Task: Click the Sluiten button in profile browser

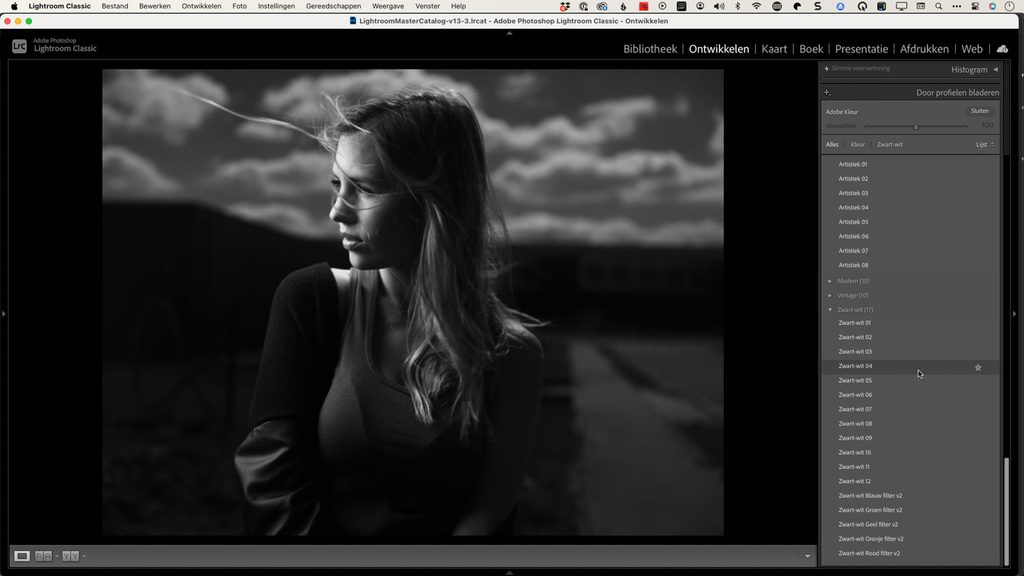Action: point(980,111)
